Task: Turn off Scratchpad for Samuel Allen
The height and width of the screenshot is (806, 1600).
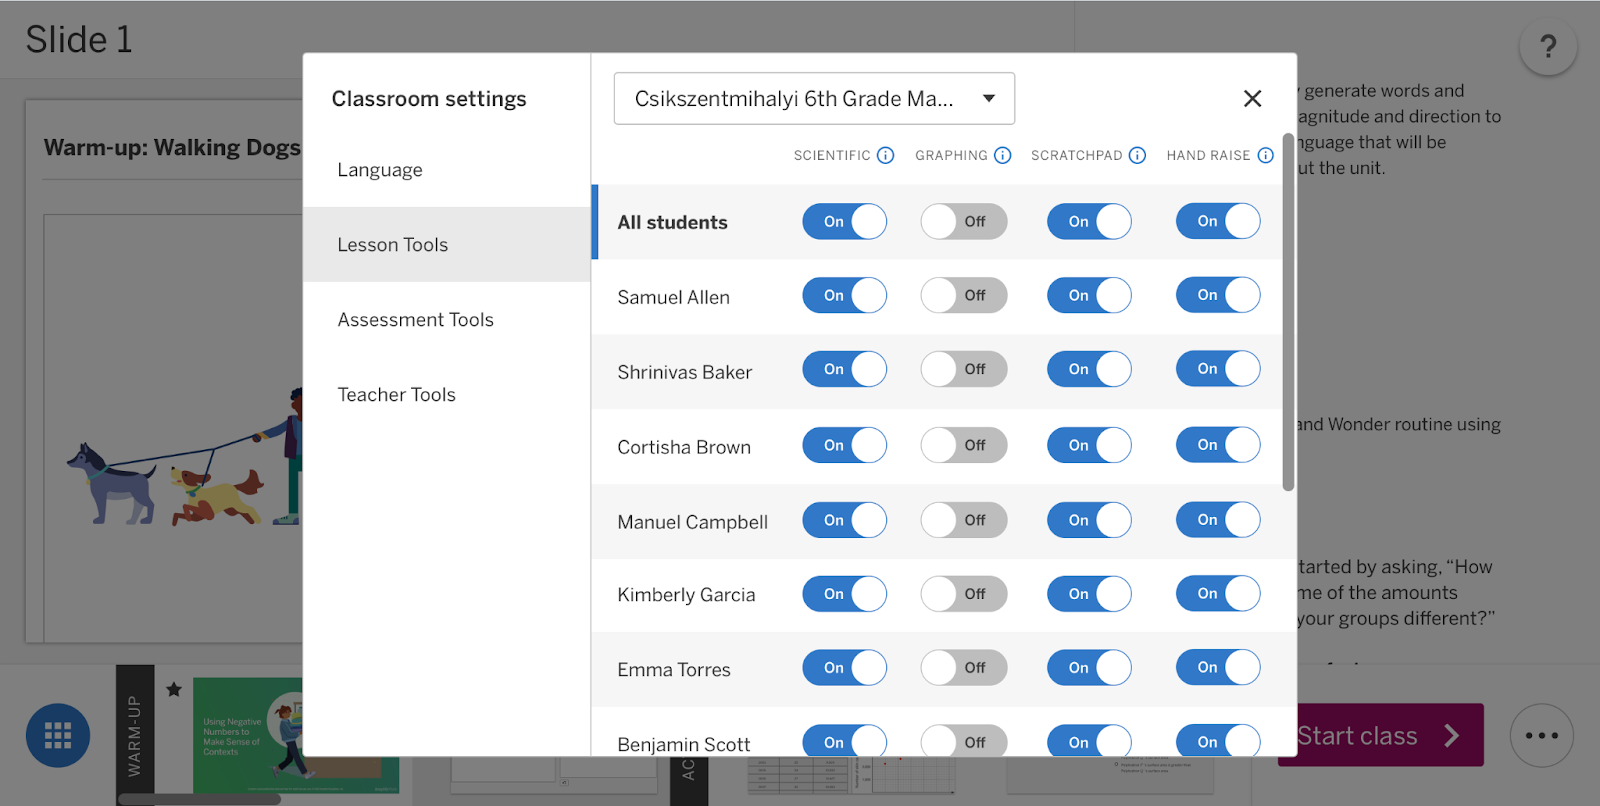Action: click(x=1089, y=295)
